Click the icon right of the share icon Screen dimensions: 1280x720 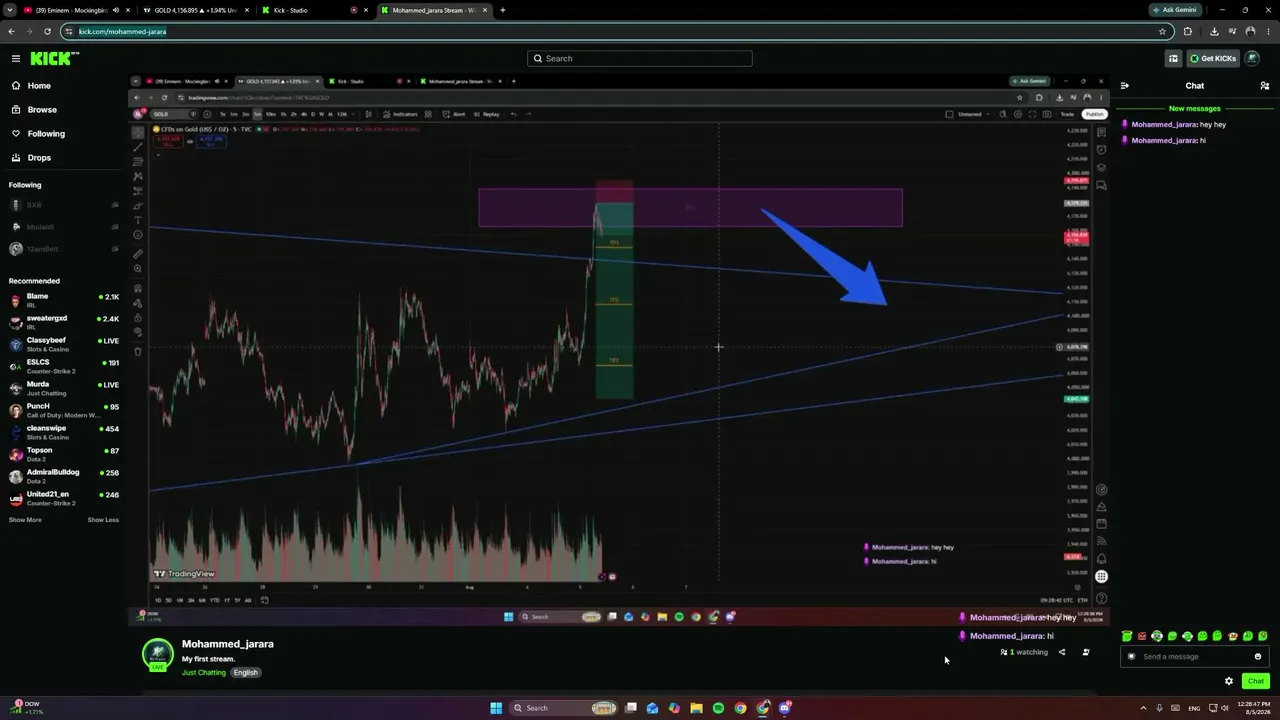click(x=1086, y=652)
